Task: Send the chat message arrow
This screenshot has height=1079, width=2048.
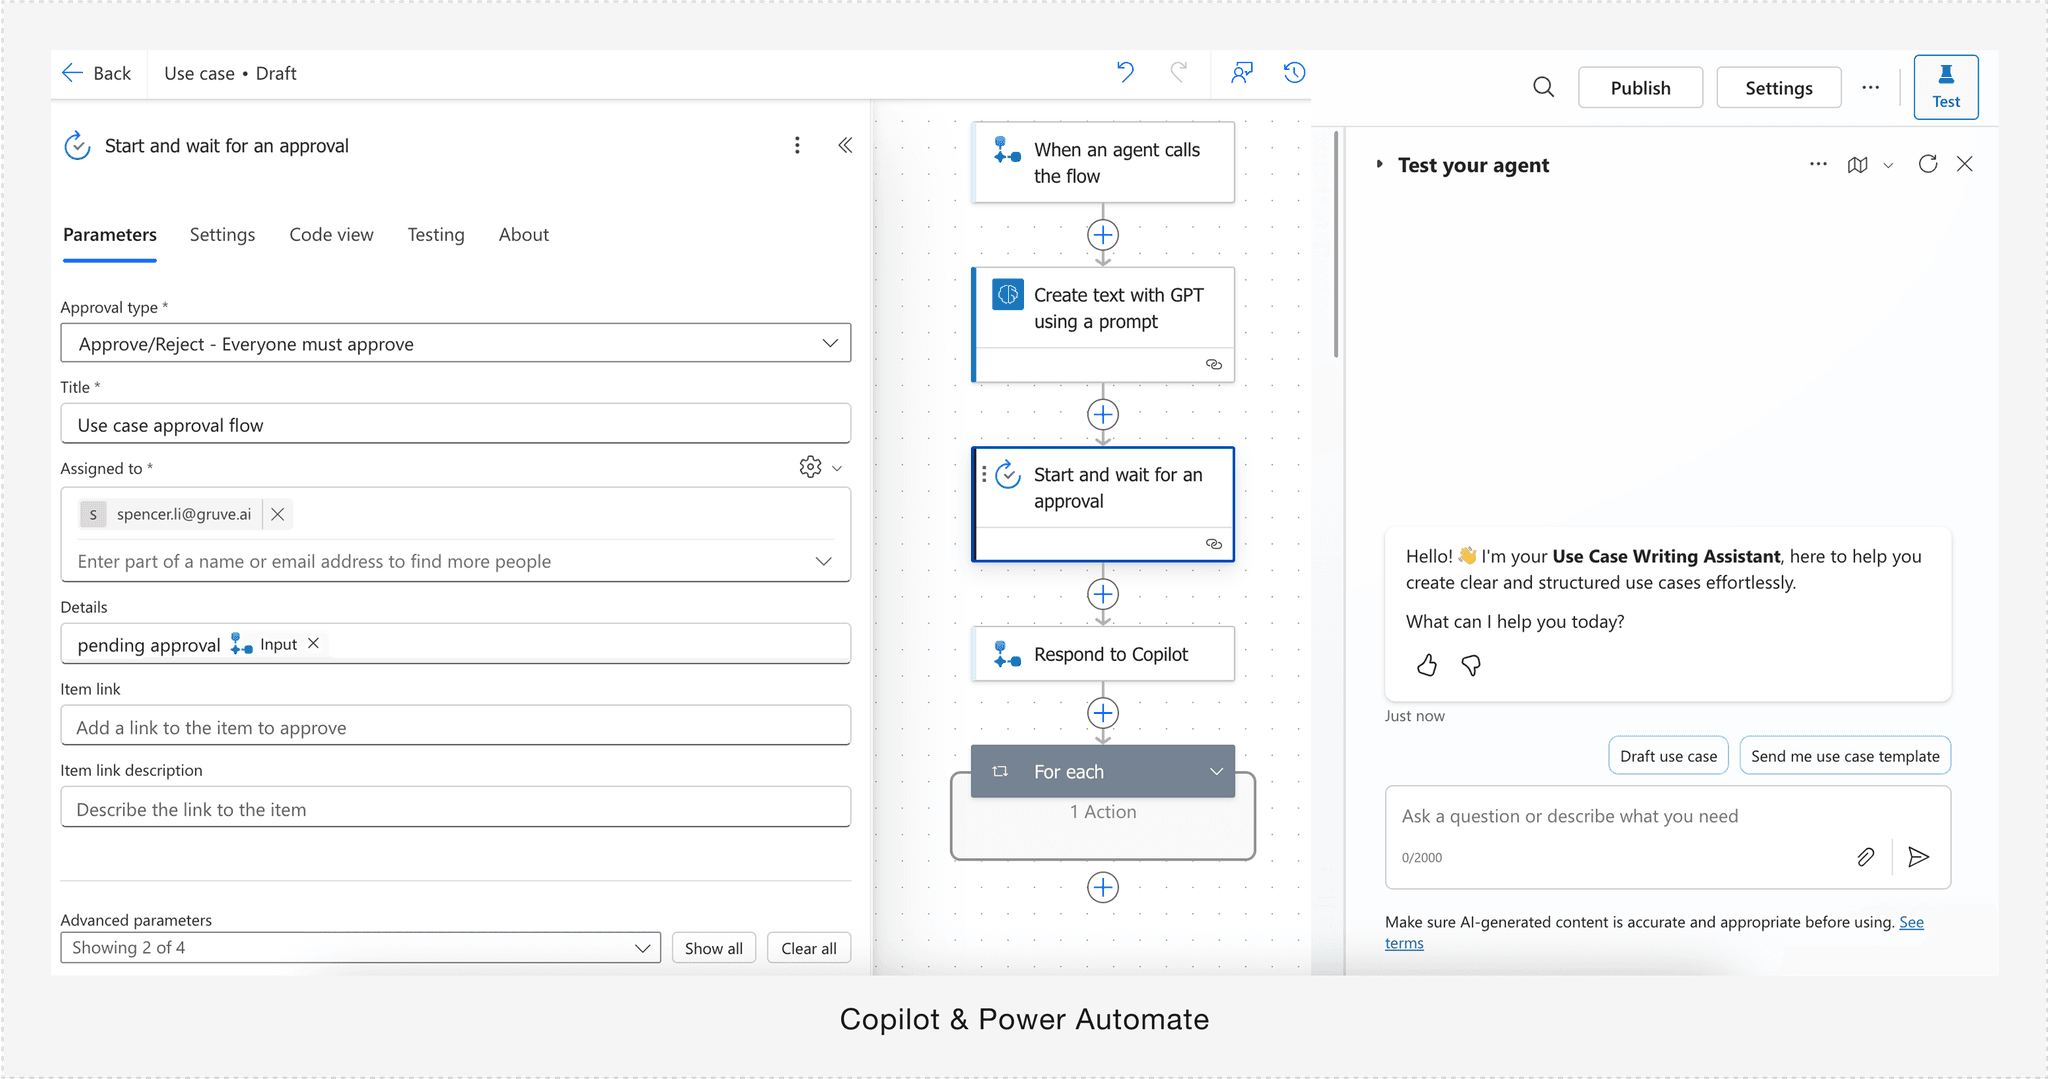Action: (1918, 857)
